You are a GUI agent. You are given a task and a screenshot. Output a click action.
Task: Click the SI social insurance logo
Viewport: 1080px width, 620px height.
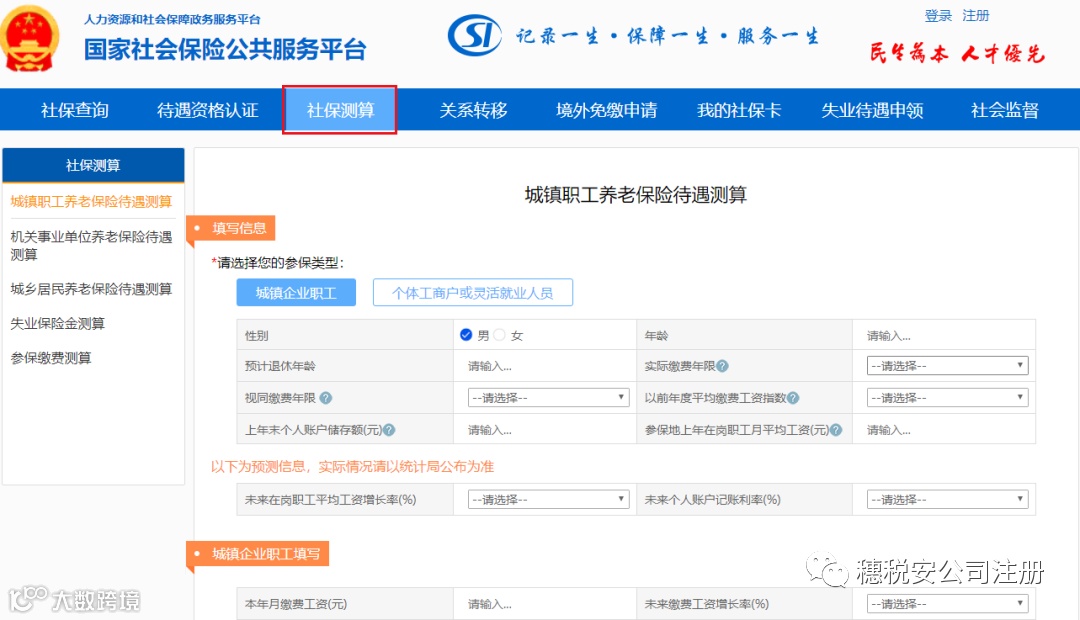point(475,35)
